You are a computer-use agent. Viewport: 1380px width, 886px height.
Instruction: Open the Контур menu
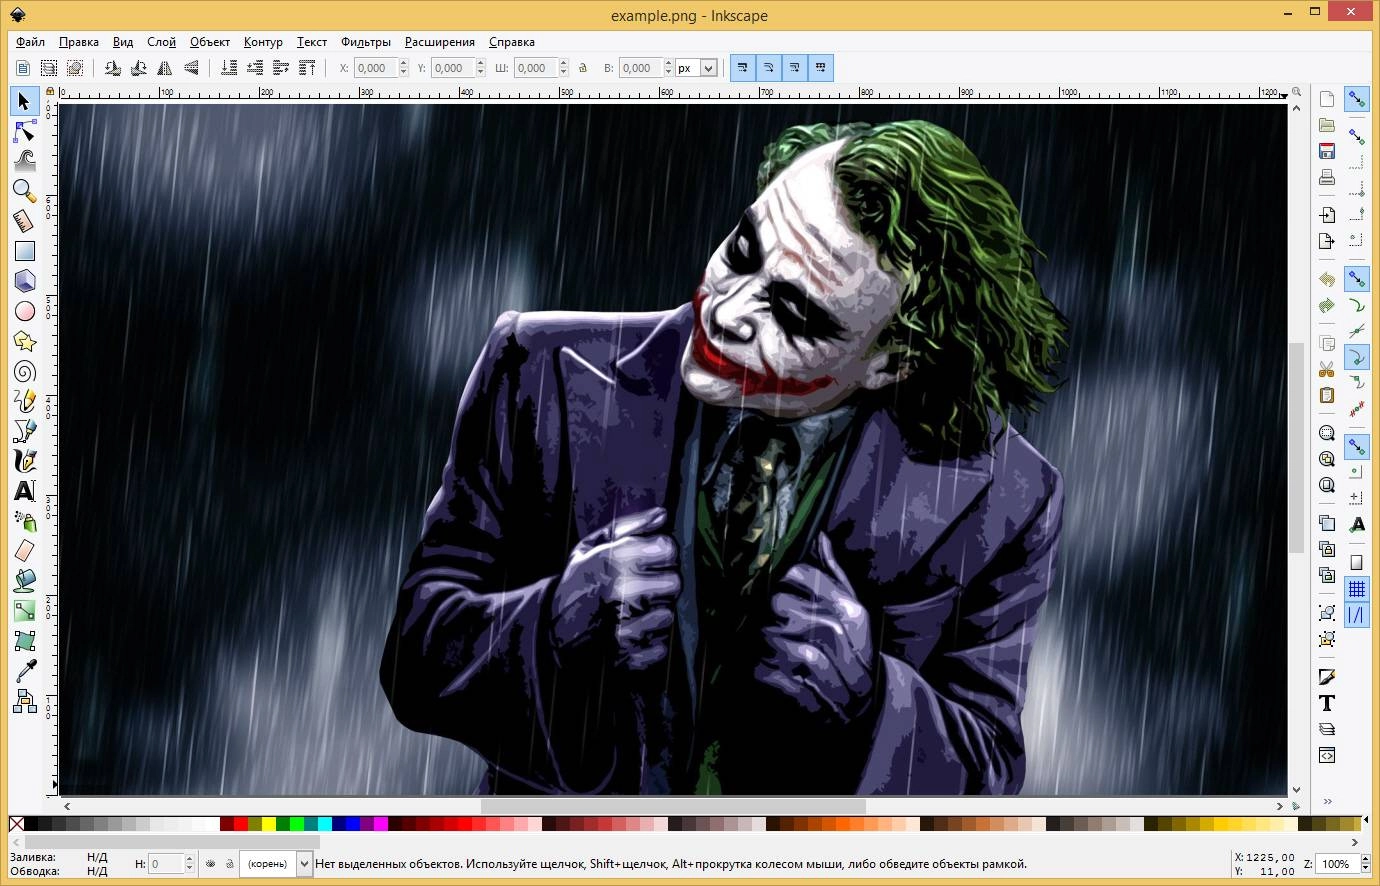[263, 42]
